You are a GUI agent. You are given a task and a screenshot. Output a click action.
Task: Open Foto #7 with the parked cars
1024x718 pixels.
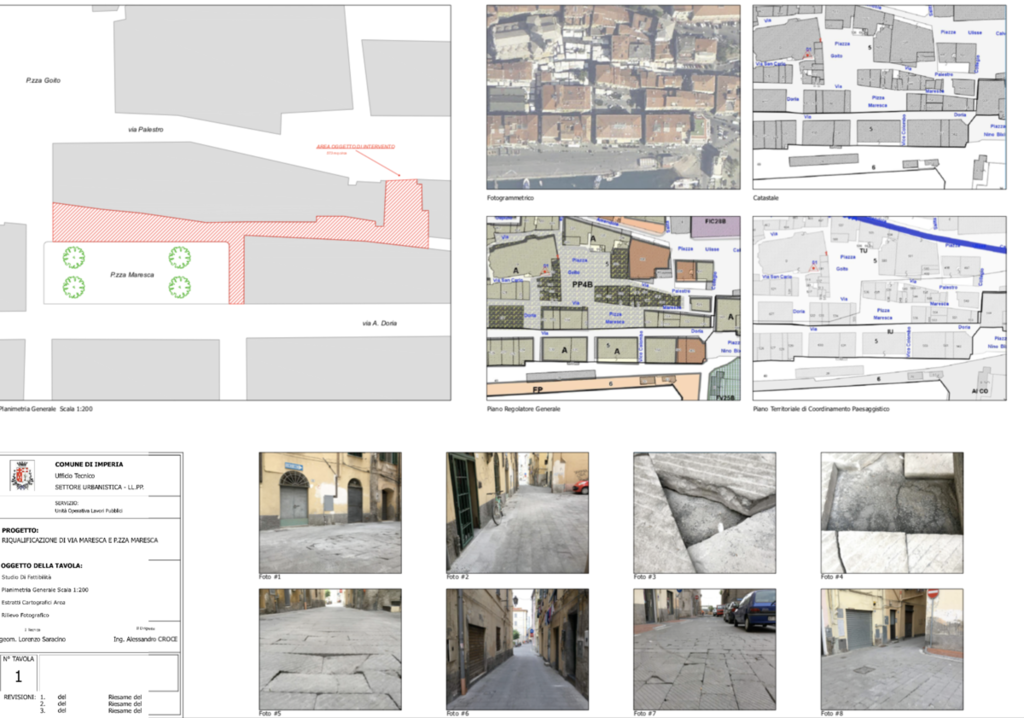pyautogui.click(x=704, y=648)
